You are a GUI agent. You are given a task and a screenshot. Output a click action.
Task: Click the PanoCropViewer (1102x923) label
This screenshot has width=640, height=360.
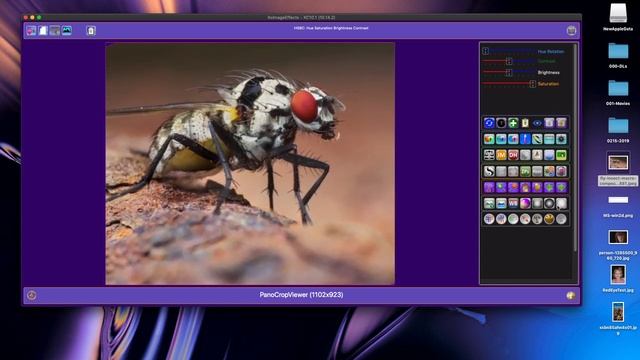[x=301, y=295]
